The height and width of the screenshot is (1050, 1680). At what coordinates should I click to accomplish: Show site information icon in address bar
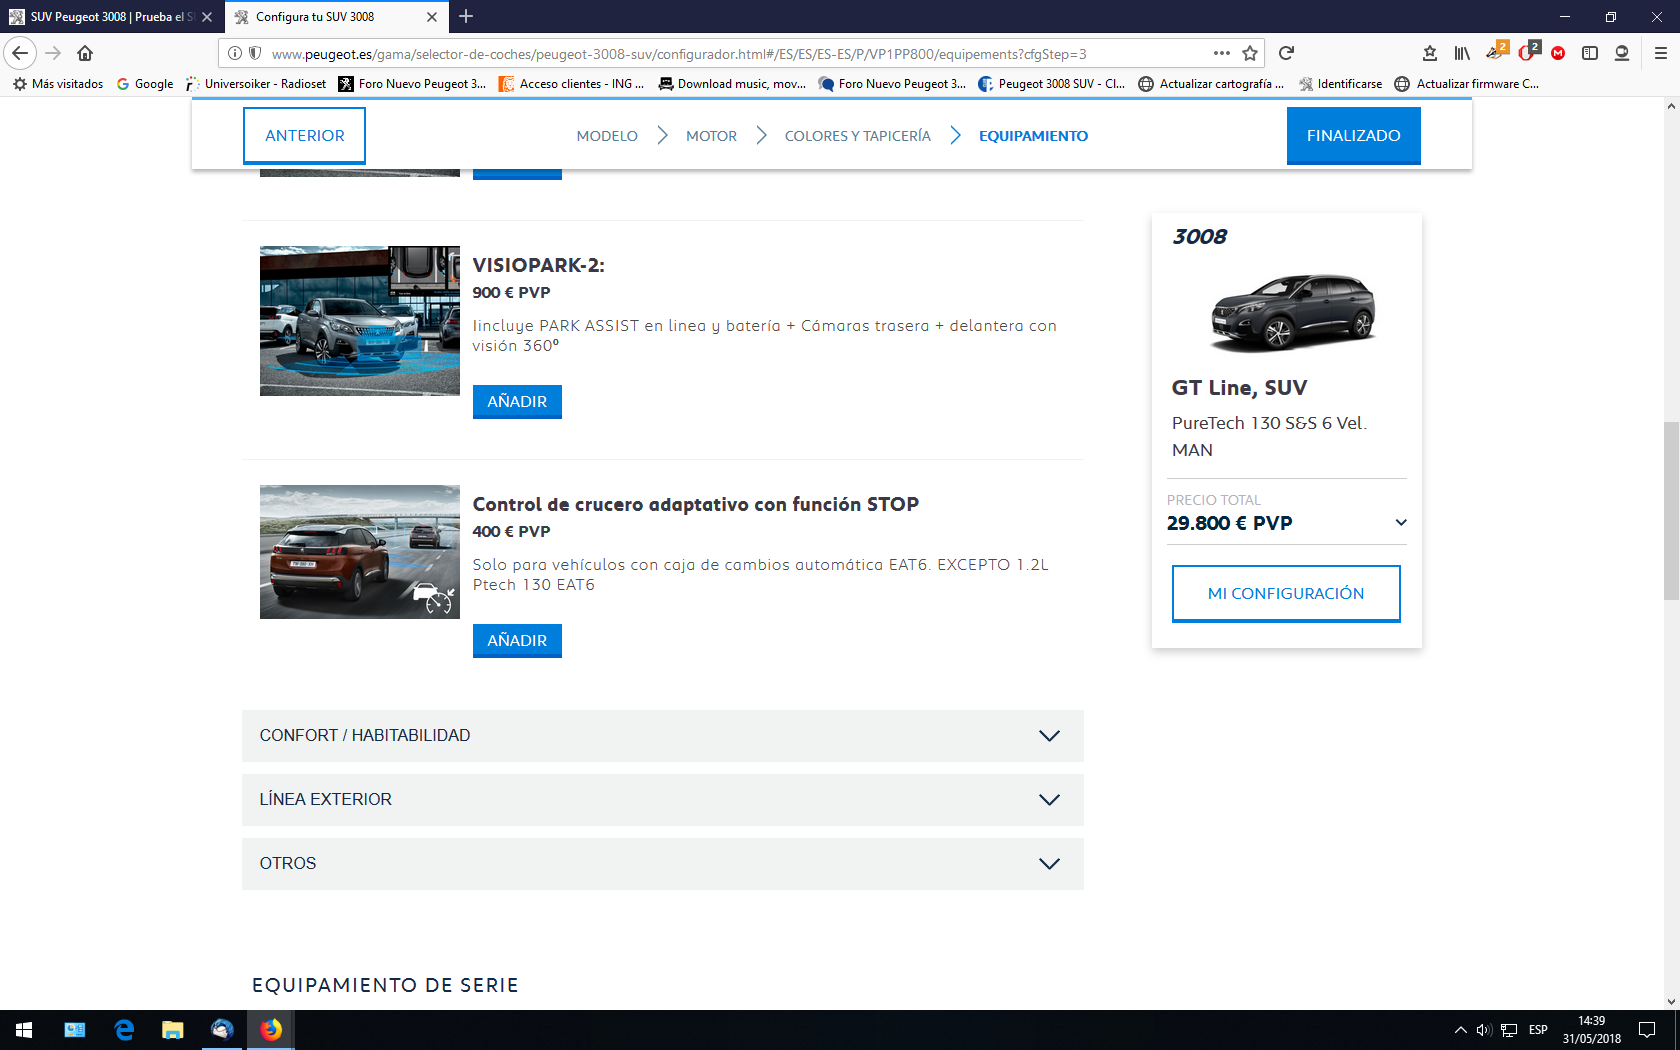click(x=234, y=53)
